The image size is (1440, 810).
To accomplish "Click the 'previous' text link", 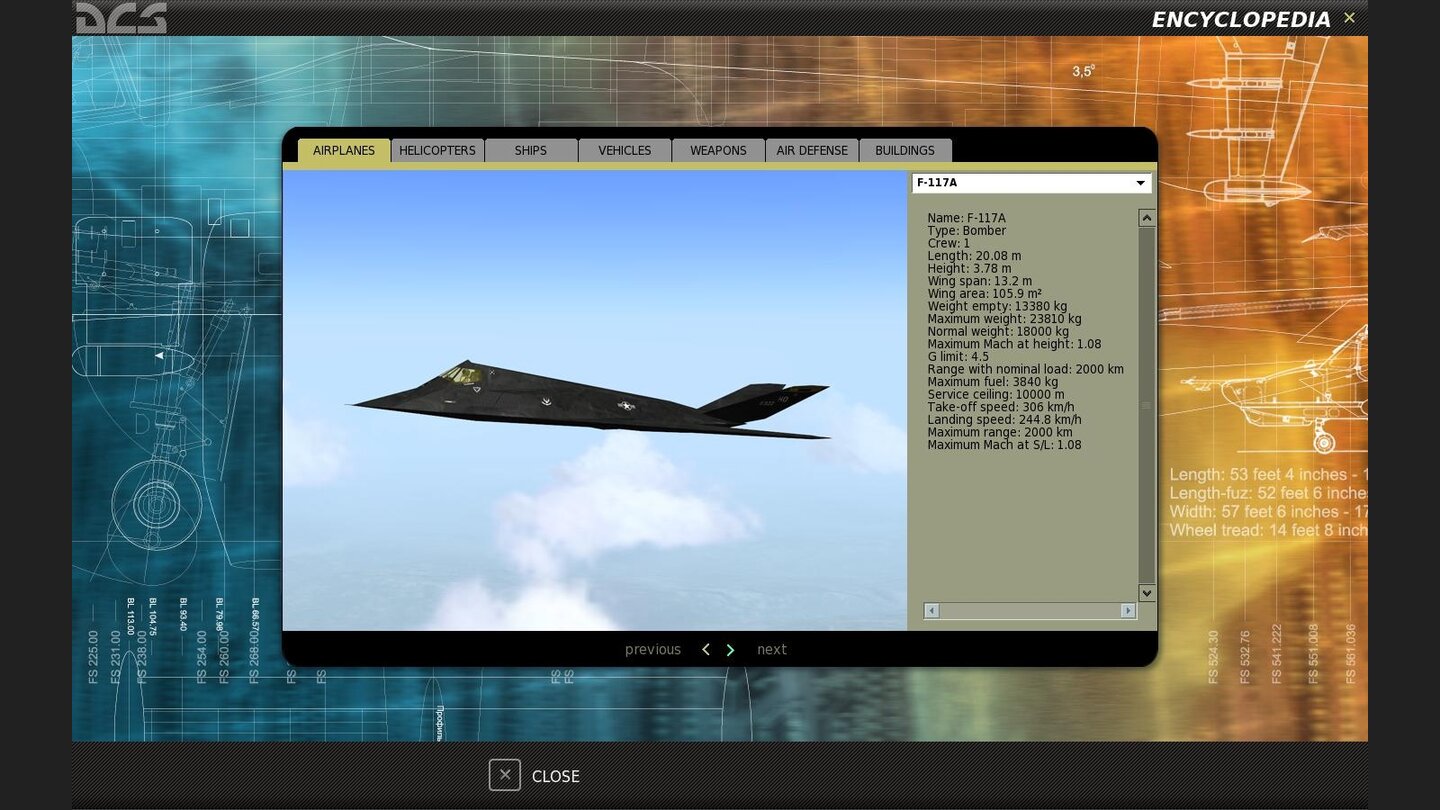I will 653,650.
